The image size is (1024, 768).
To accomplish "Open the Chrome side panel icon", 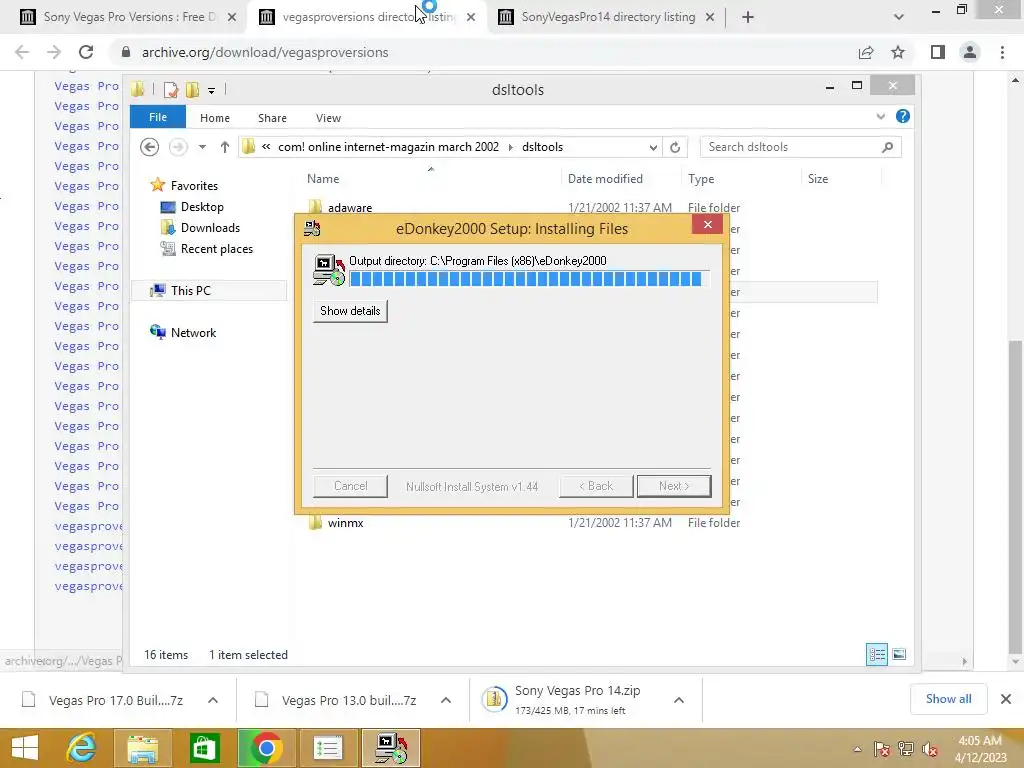I will 938,52.
